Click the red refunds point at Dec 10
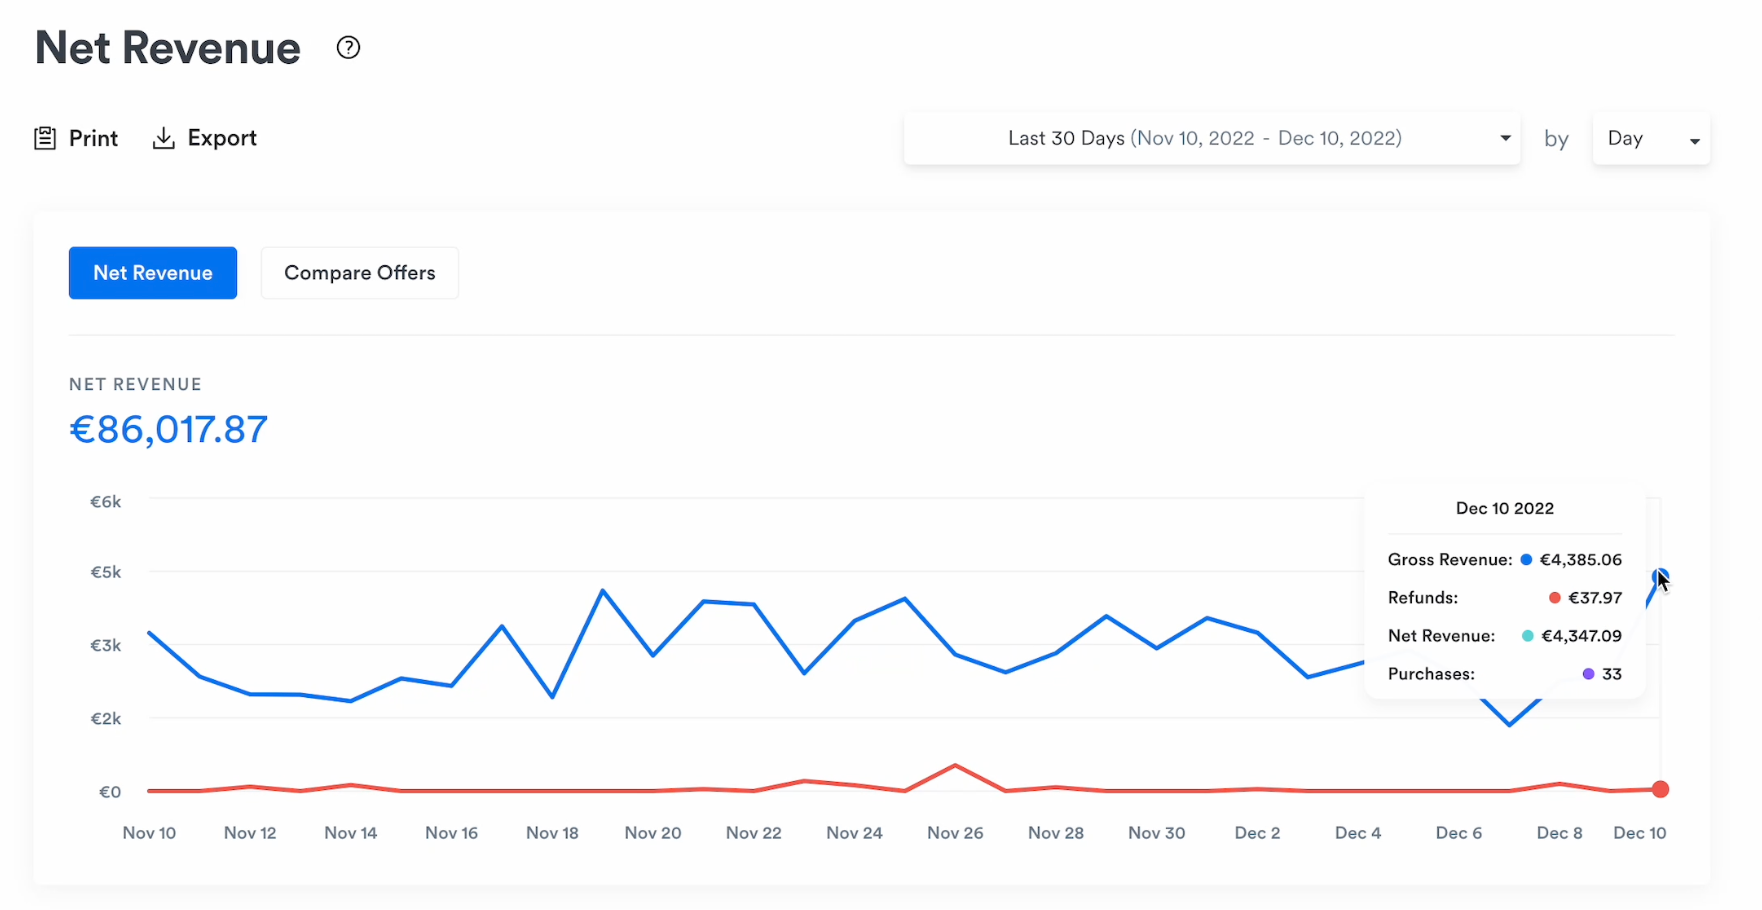The height and width of the screenshot is (910, 1762). click(x=1660, y=790)
